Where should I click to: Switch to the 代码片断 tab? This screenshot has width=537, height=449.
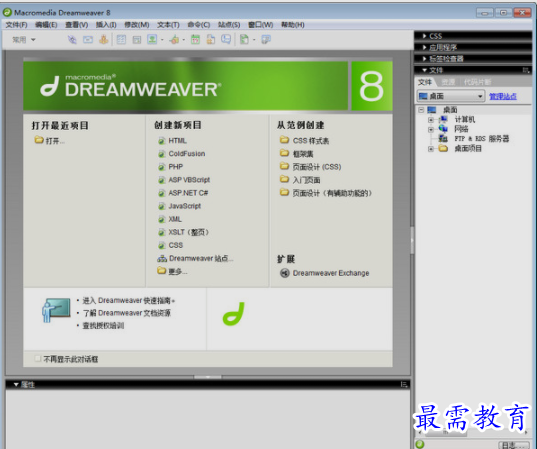pos(477,82)
